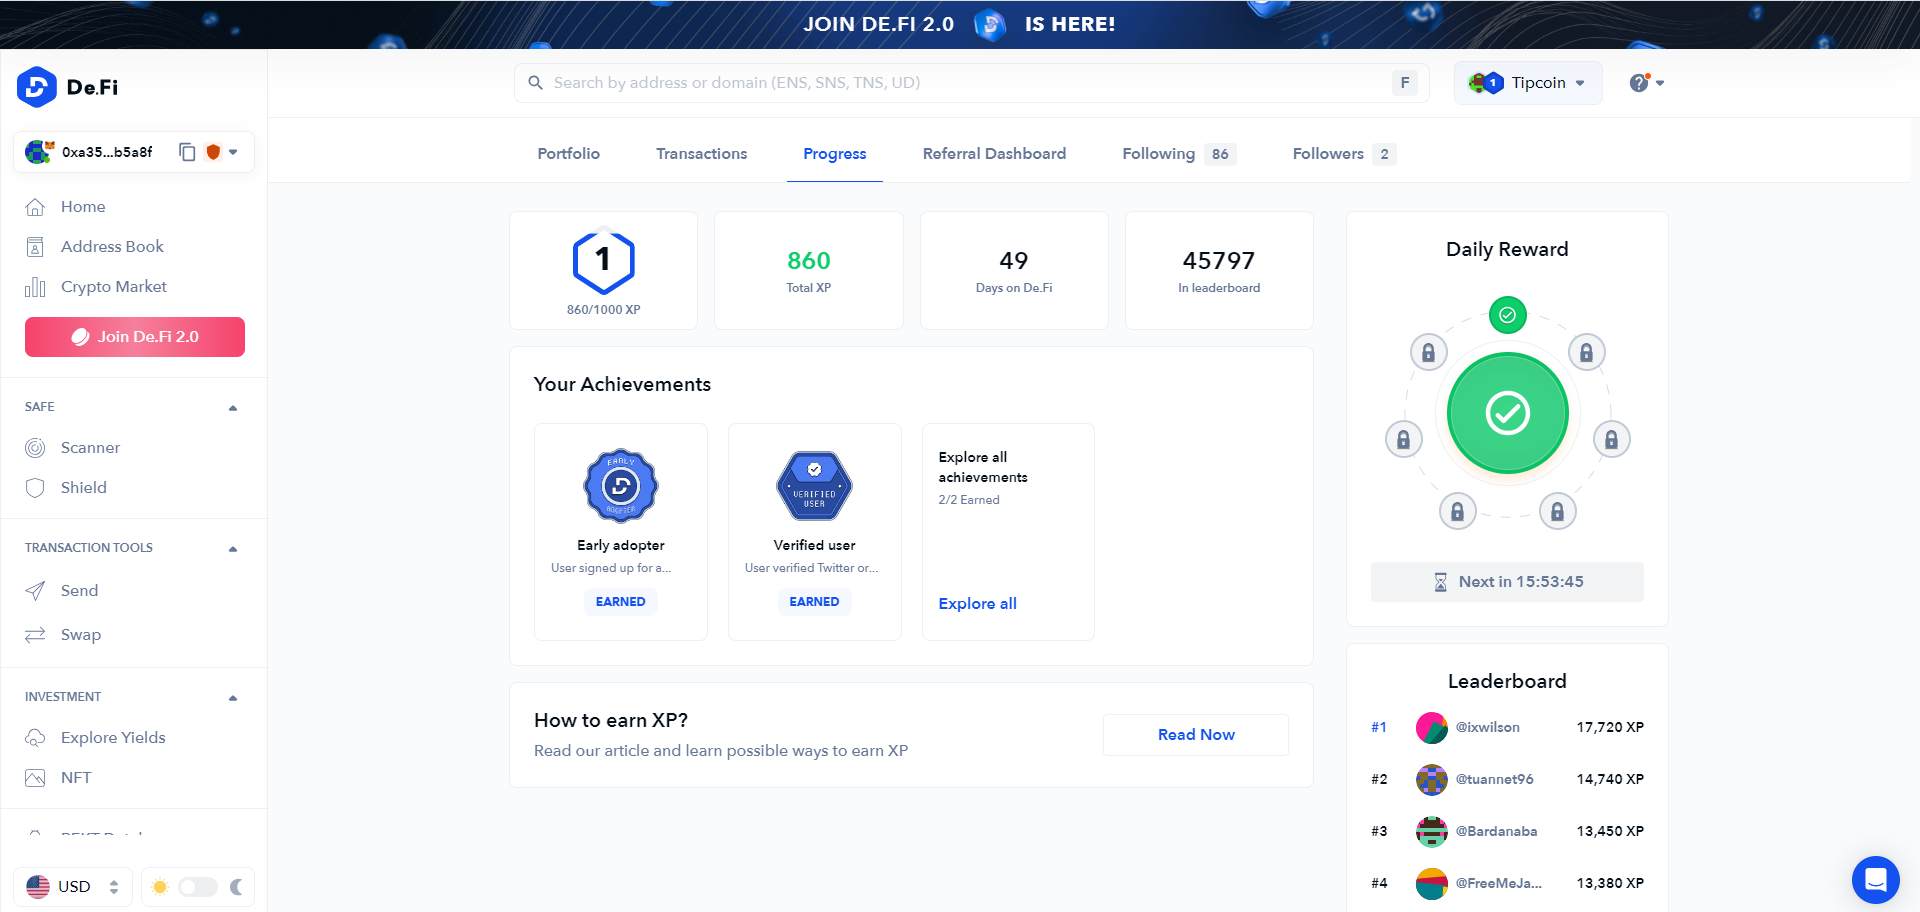The height and width of the screenshot is (912, 1920).
Task: Open the chat support bubble
Action: point(1875,880)
